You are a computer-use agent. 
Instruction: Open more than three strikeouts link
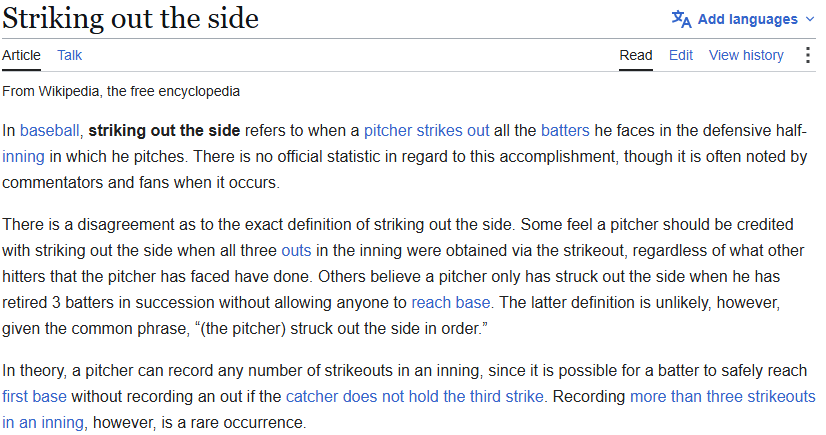click(x=723, y=396)
